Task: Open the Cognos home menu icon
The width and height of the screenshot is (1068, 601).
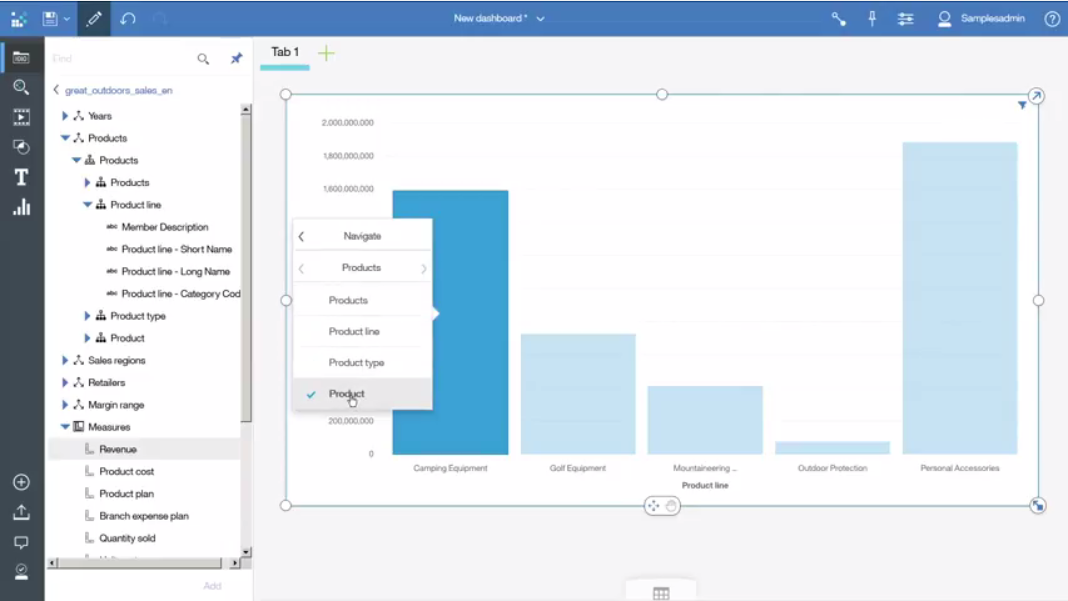Action: coord(18,19)
